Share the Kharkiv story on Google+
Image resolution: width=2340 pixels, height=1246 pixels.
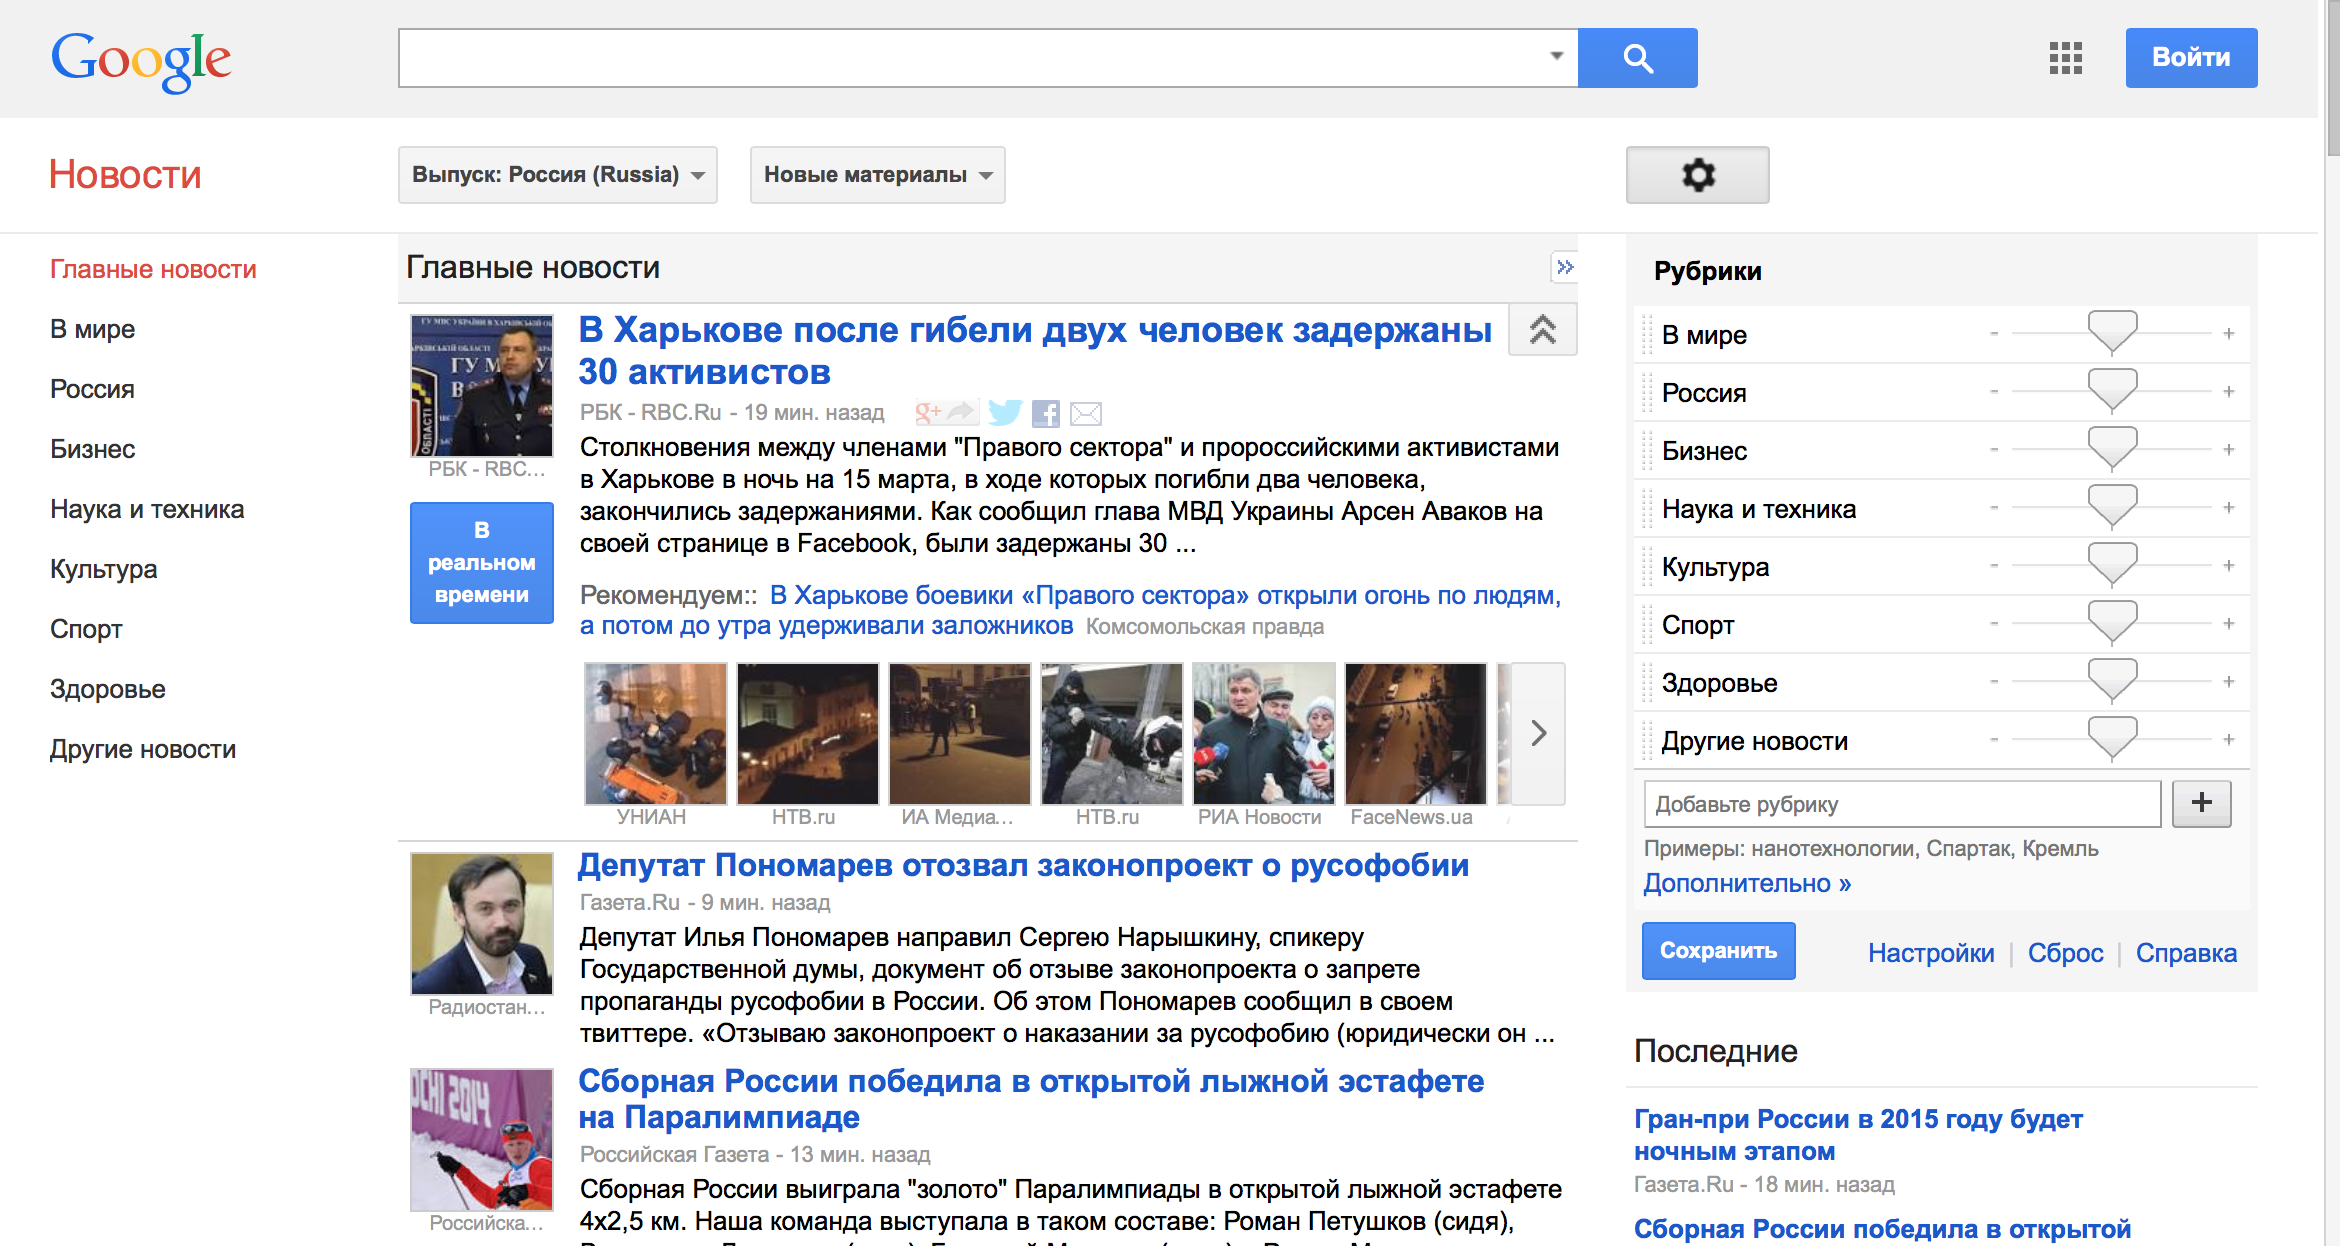(946, 412)
